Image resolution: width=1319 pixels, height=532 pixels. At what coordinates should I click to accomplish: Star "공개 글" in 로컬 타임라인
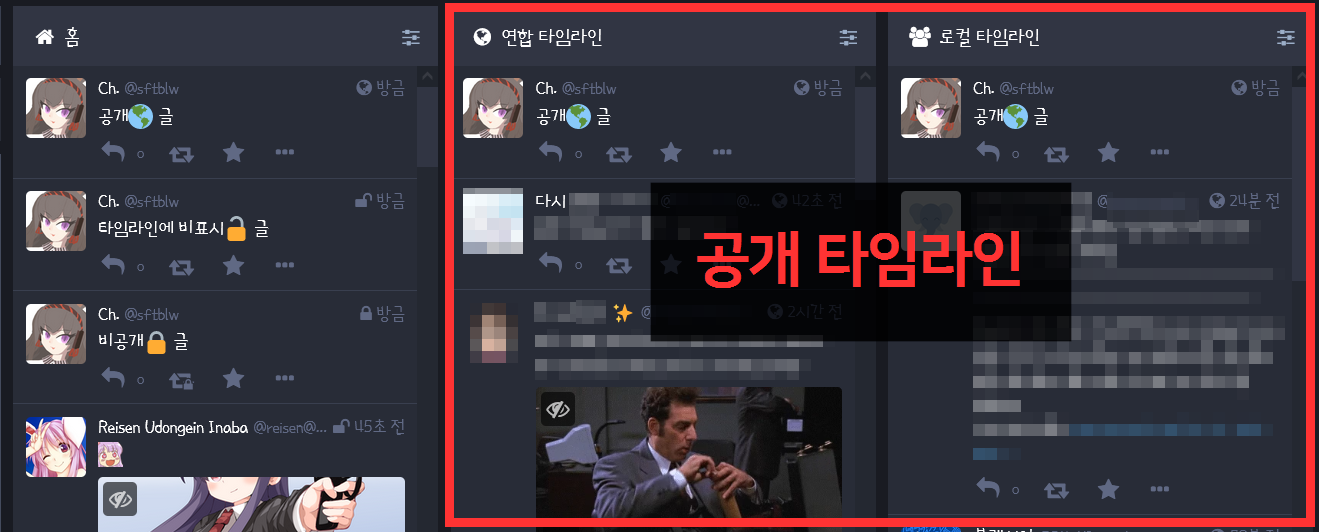coord(1109,152)
